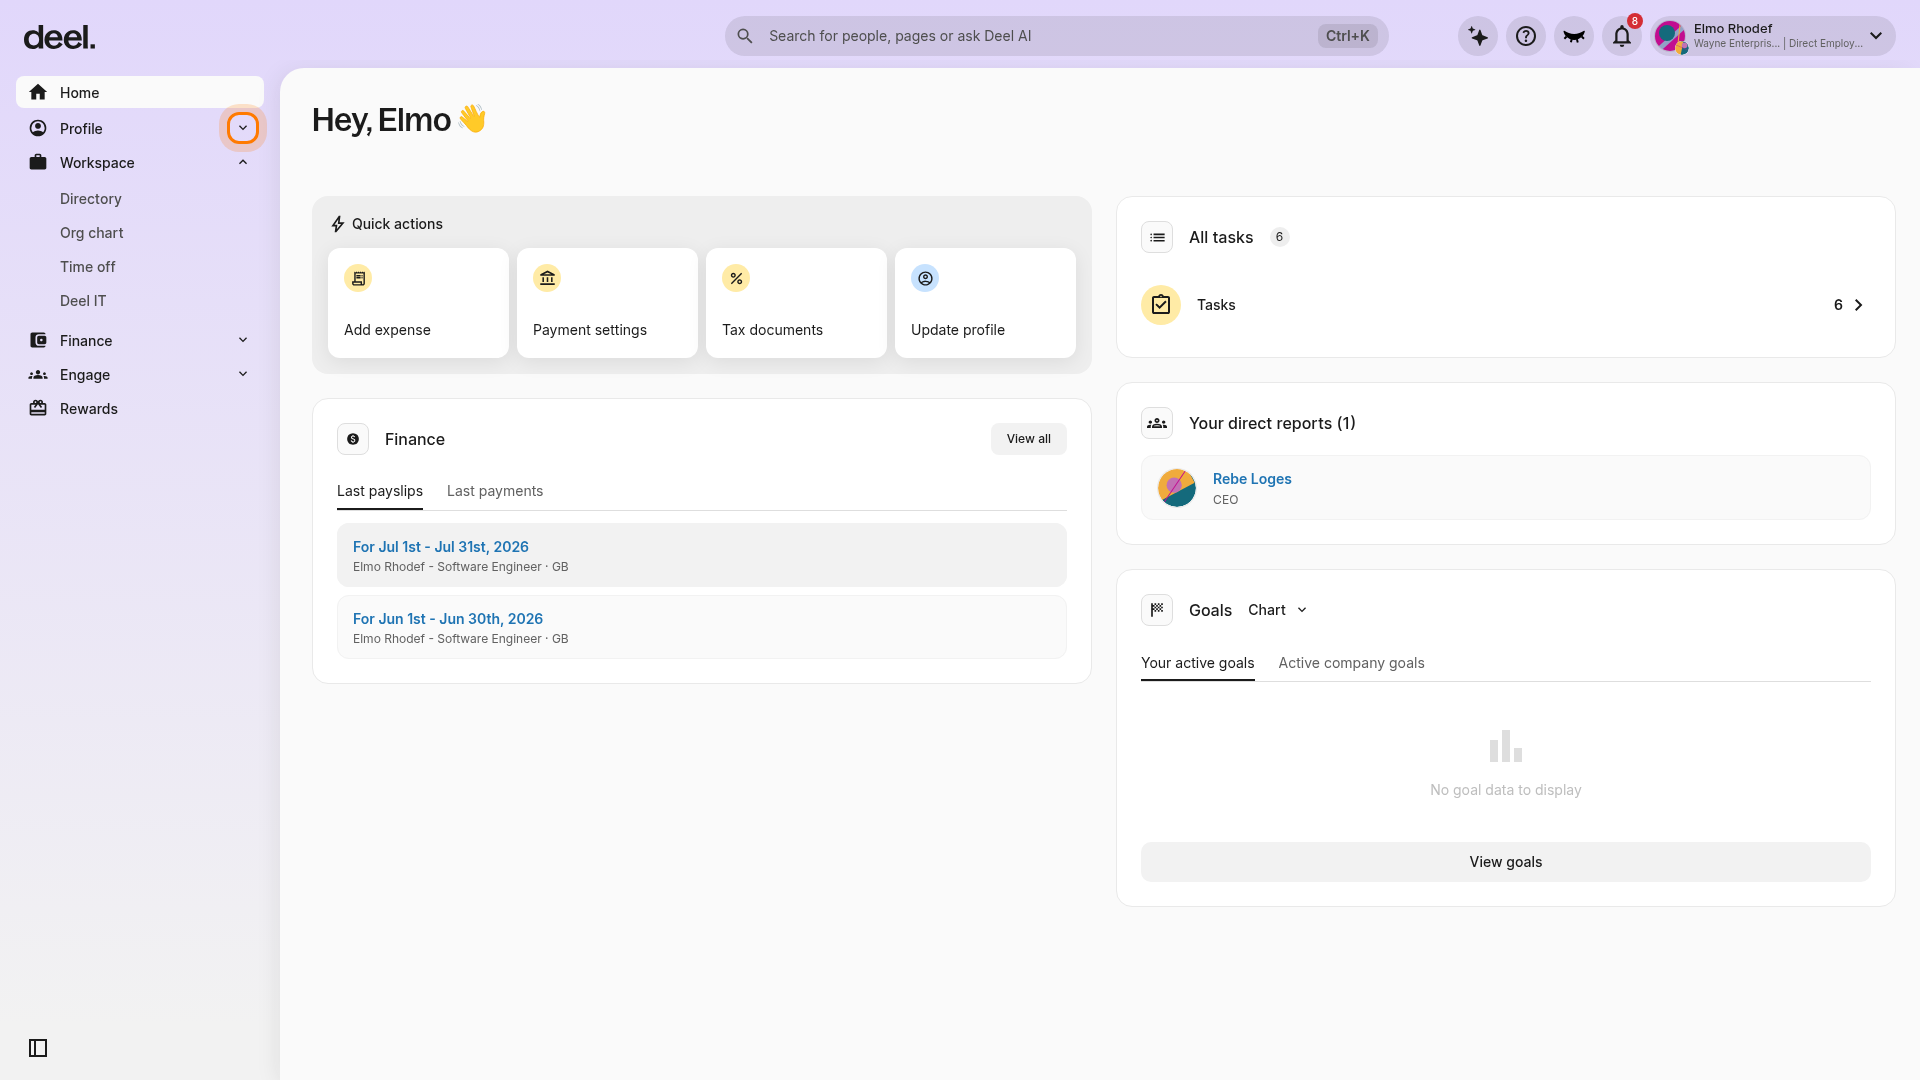
Task: Click the Quick actions lightning icon
Action: (x=338, y=224)
